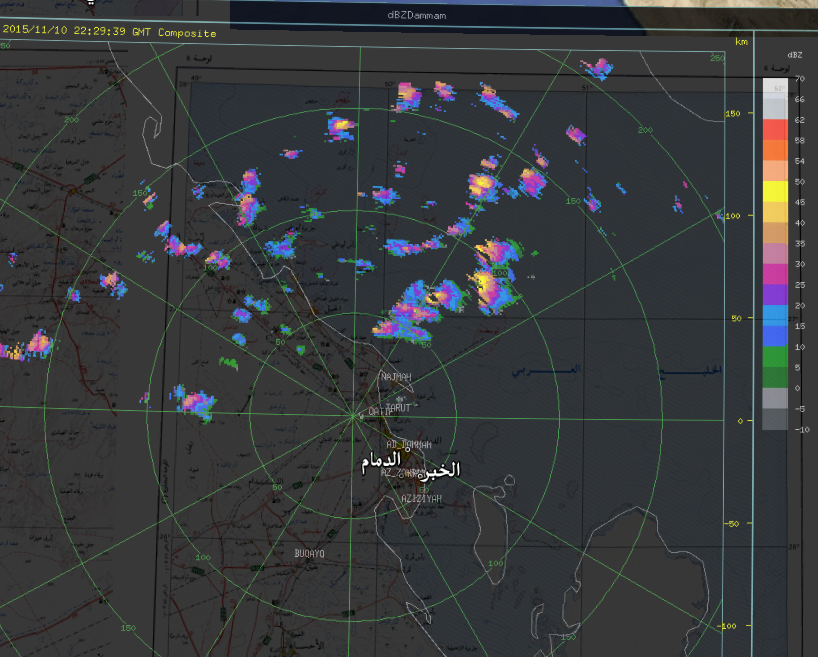The image size is (818, 657).
Task: Click the -100 km tick on right axis
Action: click(x=727, y=626)
